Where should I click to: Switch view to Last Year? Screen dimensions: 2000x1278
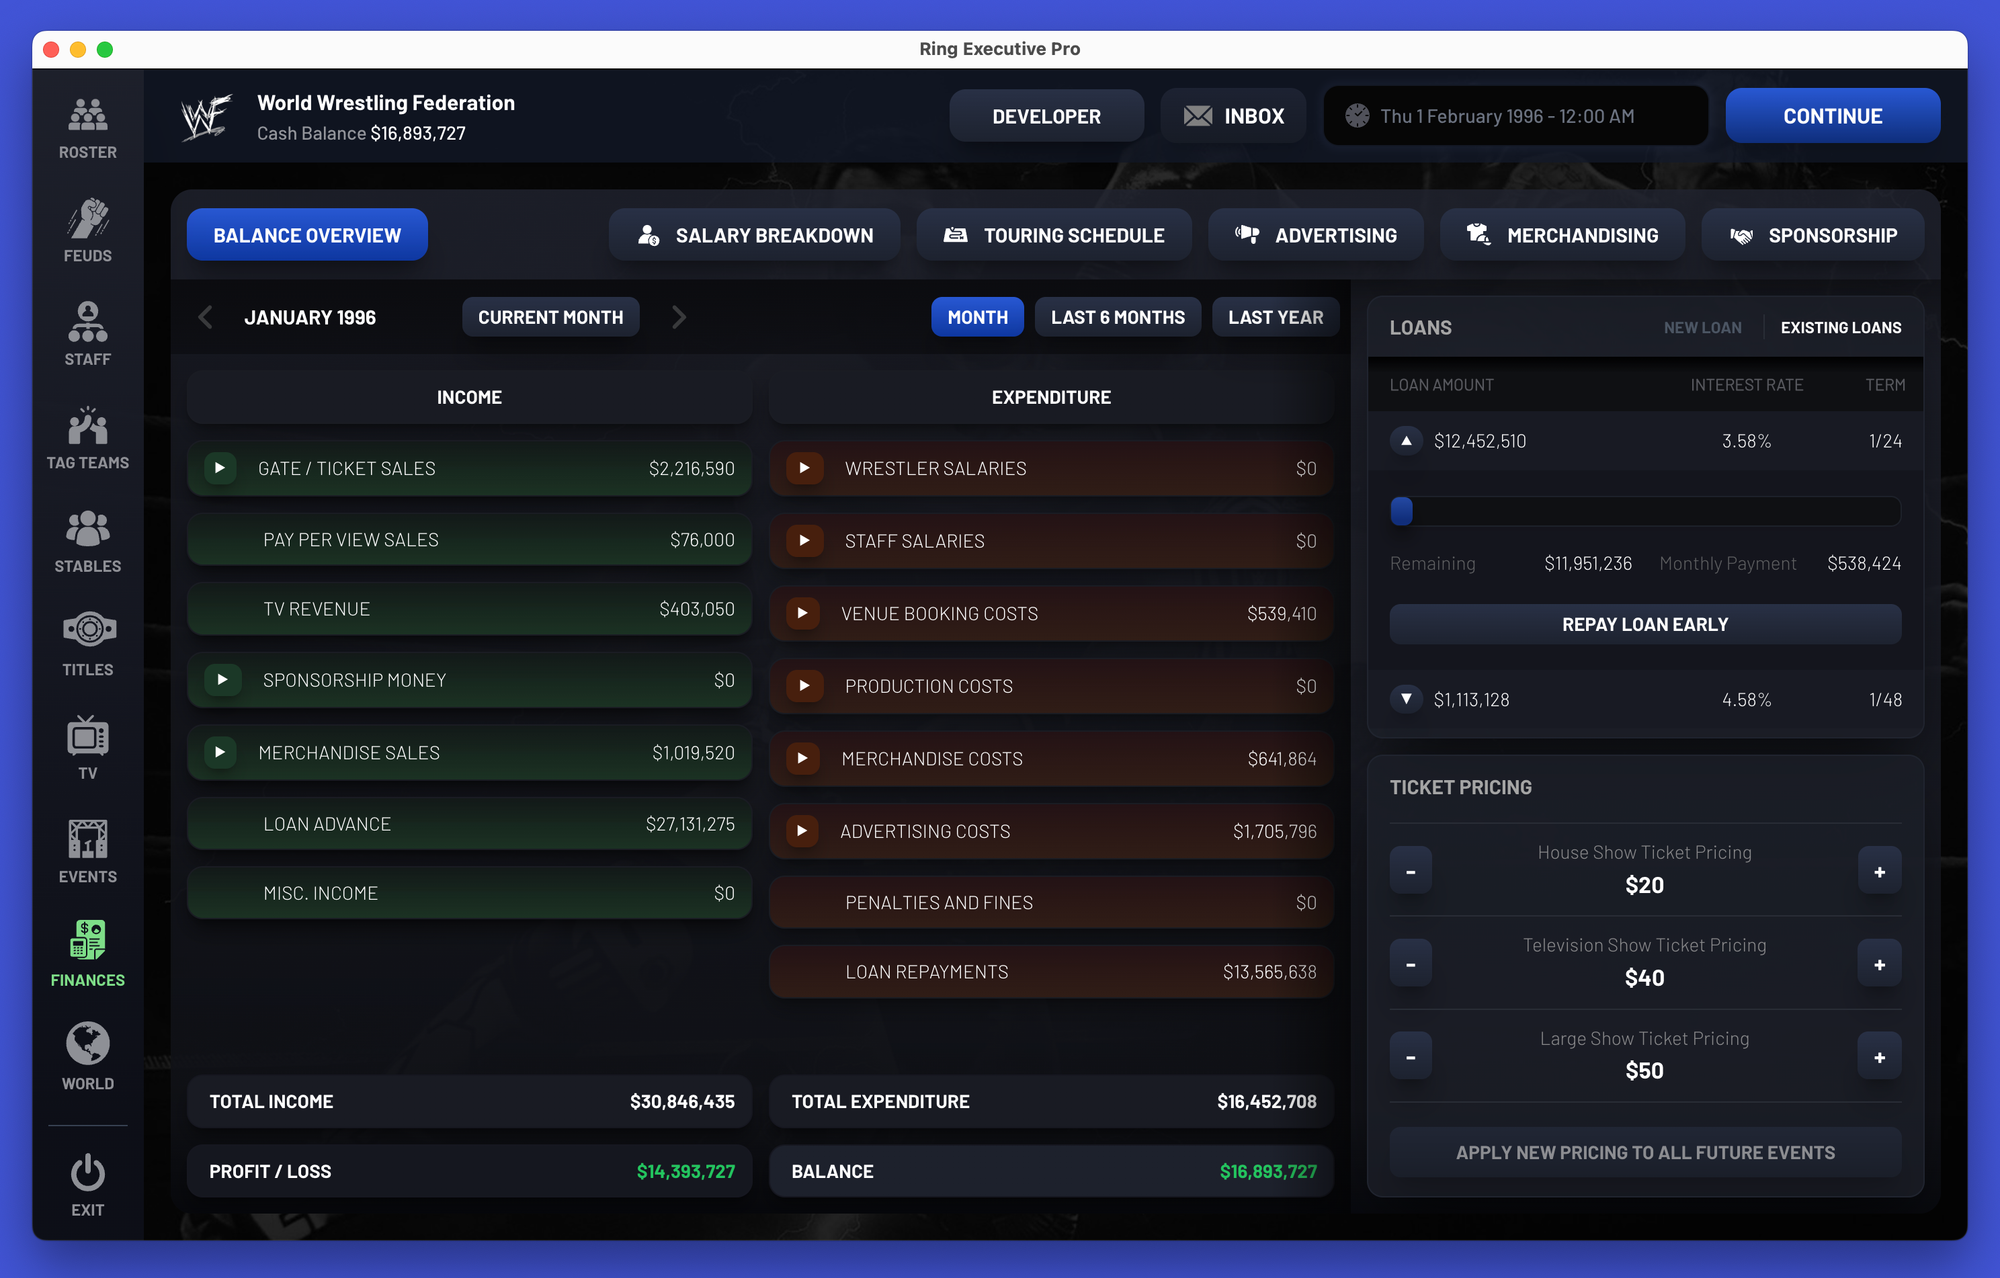click(1274, 317)
